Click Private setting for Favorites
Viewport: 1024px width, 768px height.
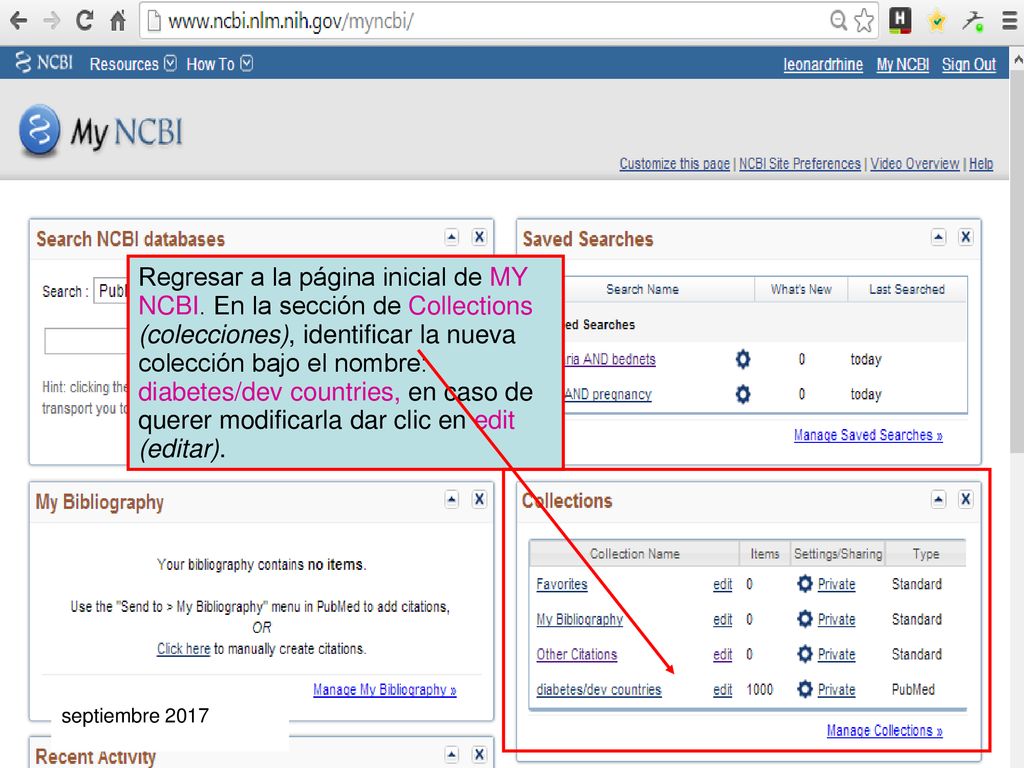click(x=837, y=584)
